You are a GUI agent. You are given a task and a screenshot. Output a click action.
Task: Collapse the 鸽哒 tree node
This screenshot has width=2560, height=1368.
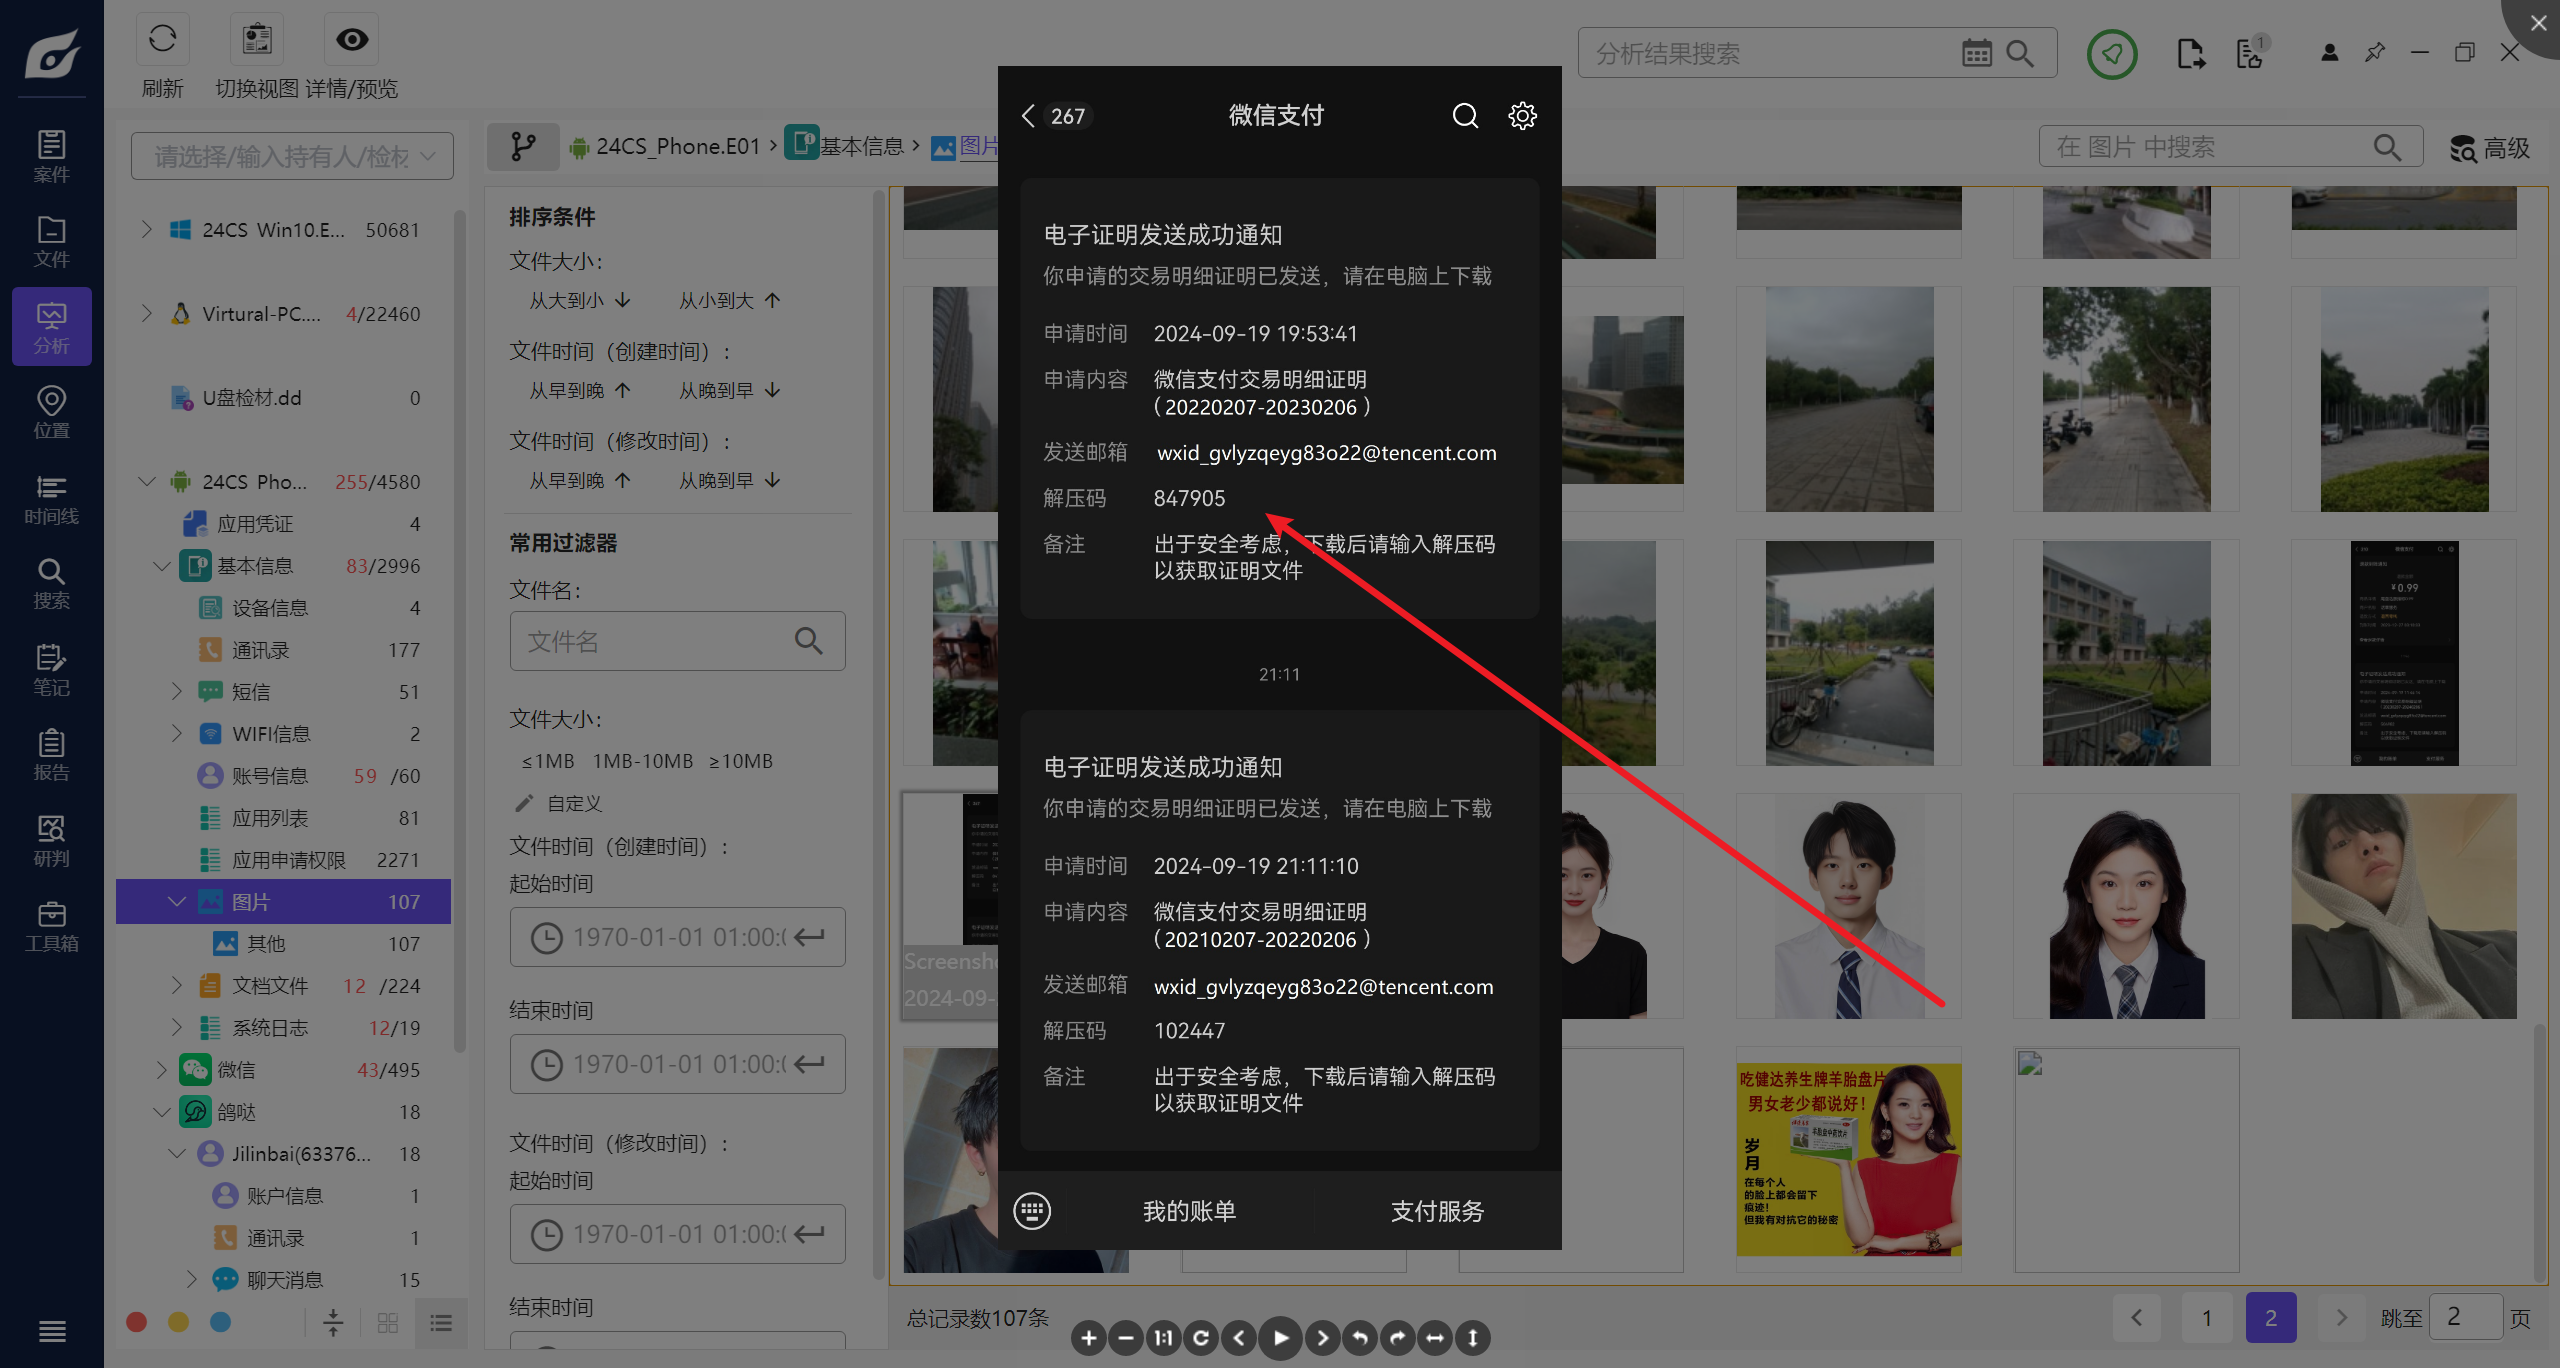(162, 1112)
